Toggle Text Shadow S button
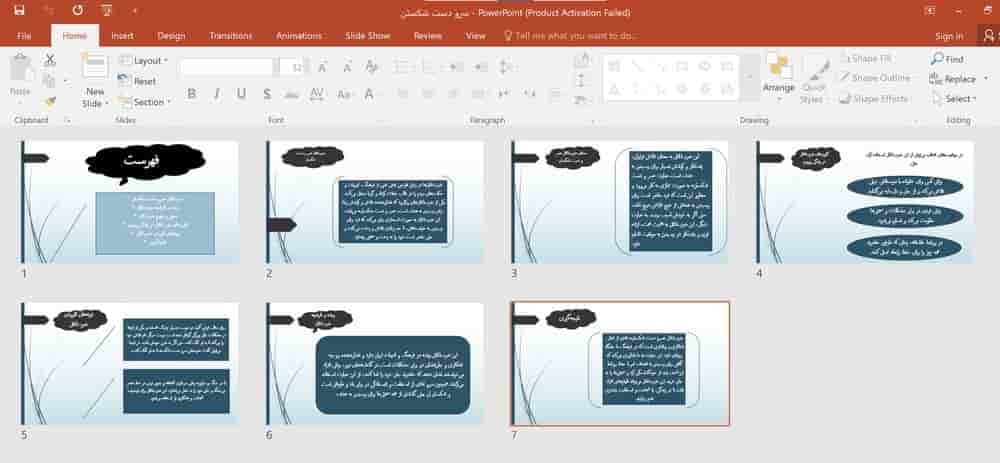The image size is (1000, 463). click(267, 94)
